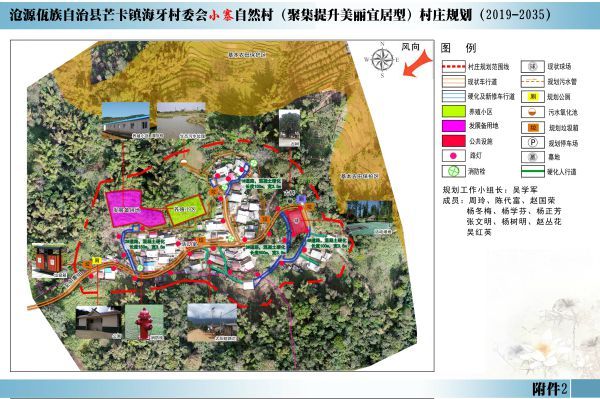Click the 硬化人行道 legend label
Image resolution: width=600 pixels, height=399 pixels.
click(x=562, y=172)
